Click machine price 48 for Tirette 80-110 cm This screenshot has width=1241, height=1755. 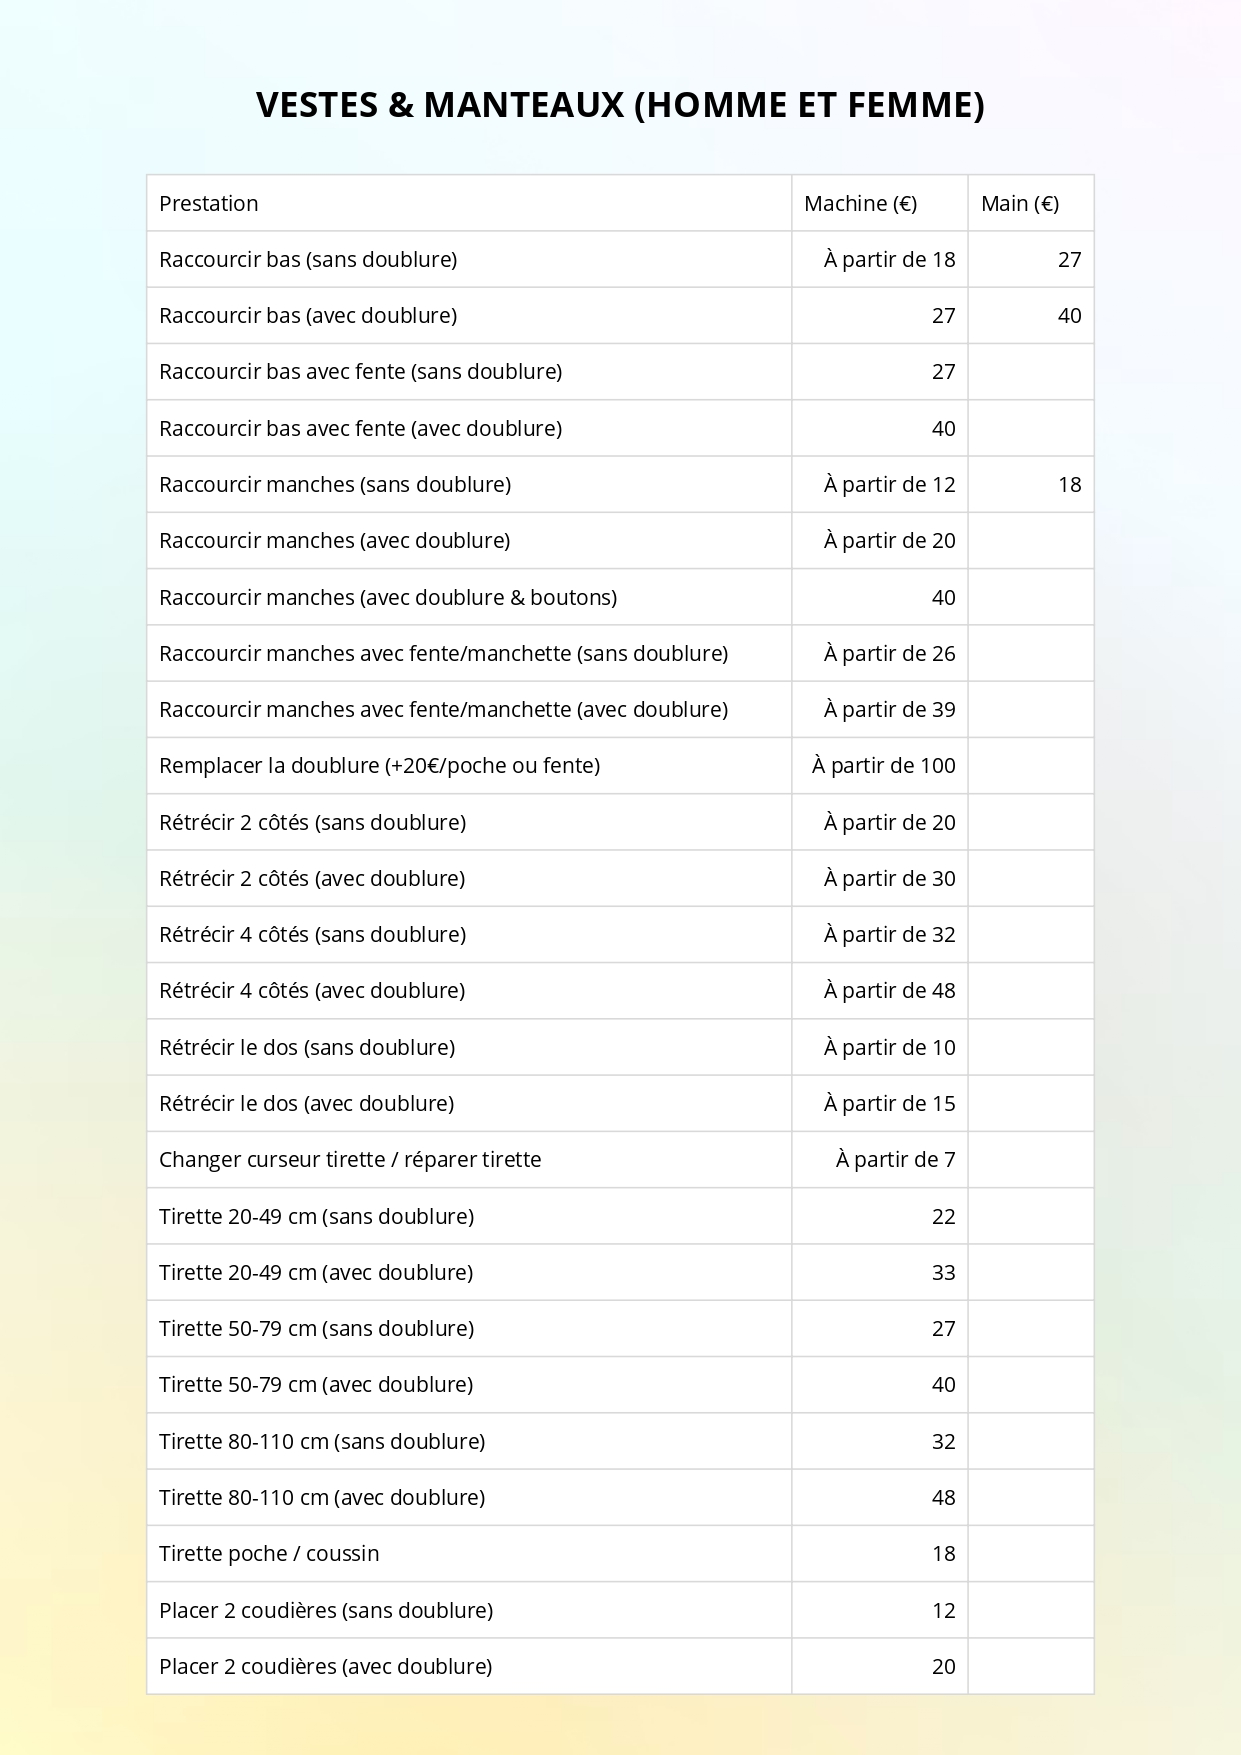click(x=944, y=1497)
